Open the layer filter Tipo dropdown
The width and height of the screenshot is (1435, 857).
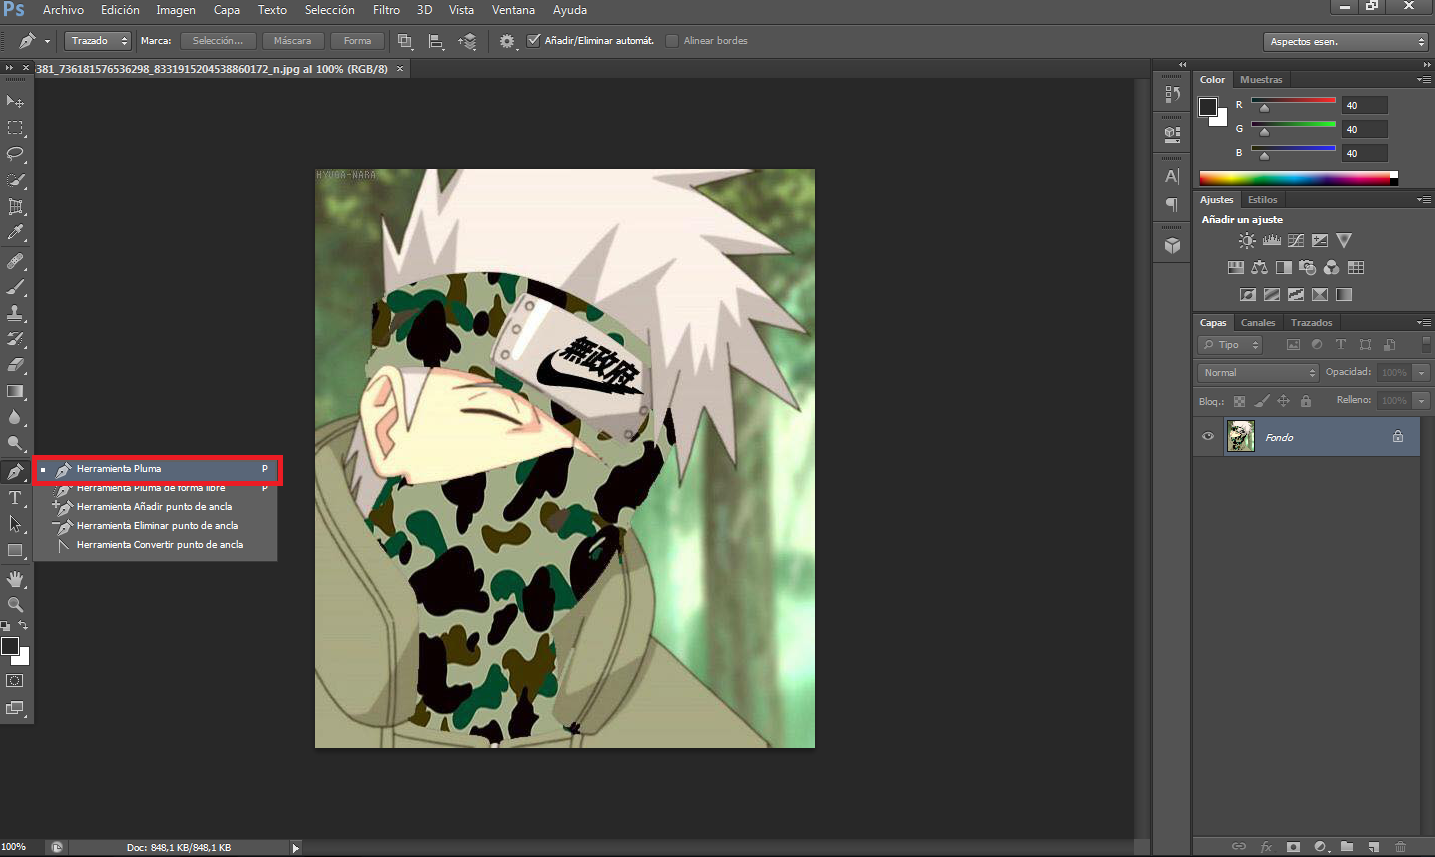(1230, 345)
